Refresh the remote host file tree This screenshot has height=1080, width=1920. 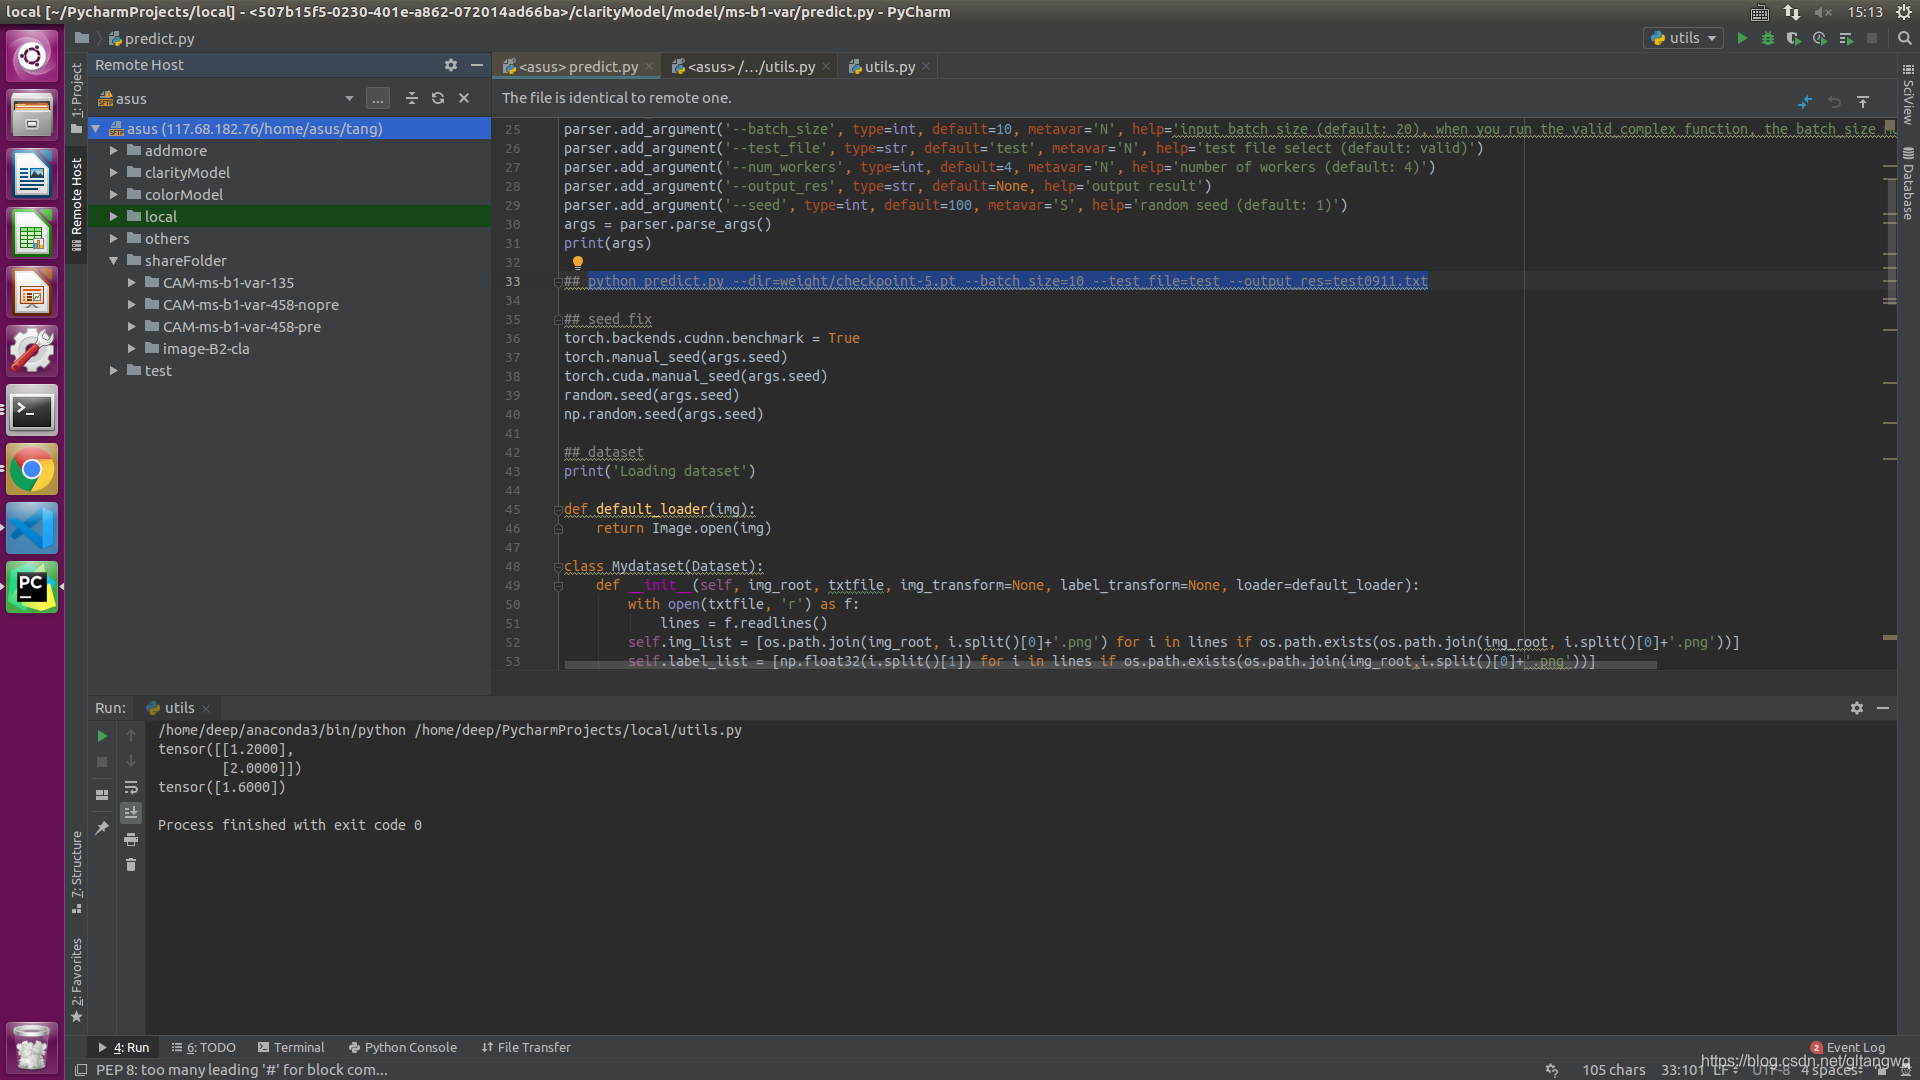pos(438,98)
